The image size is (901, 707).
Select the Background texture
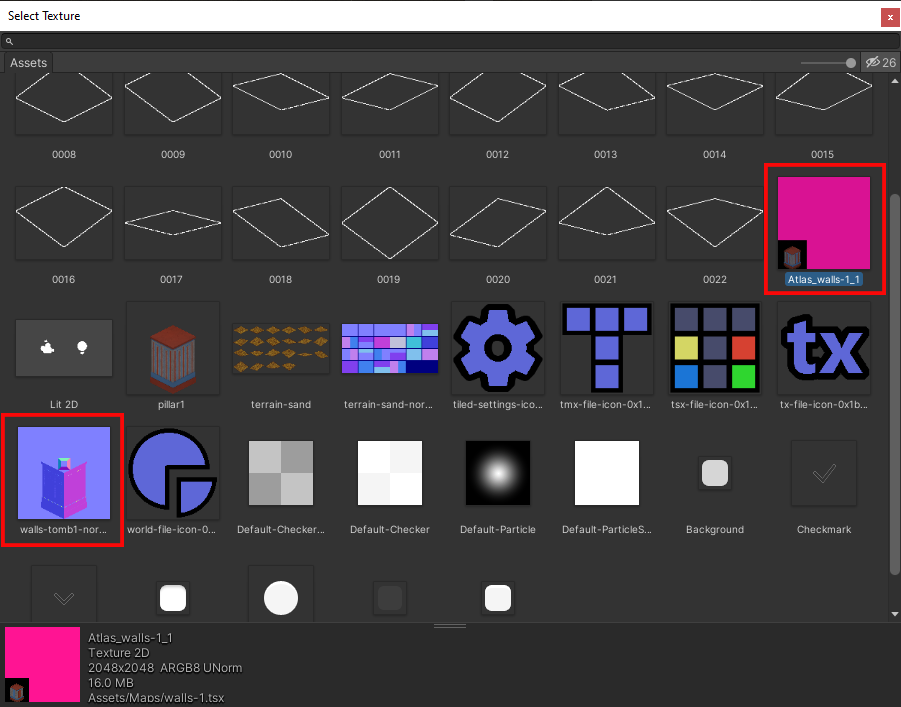click(714, 473)
